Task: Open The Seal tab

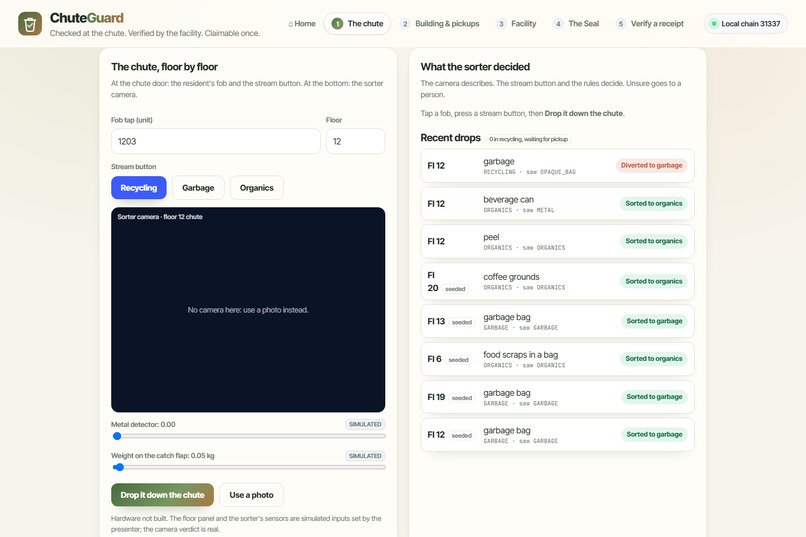Action: tap(576, 24)
